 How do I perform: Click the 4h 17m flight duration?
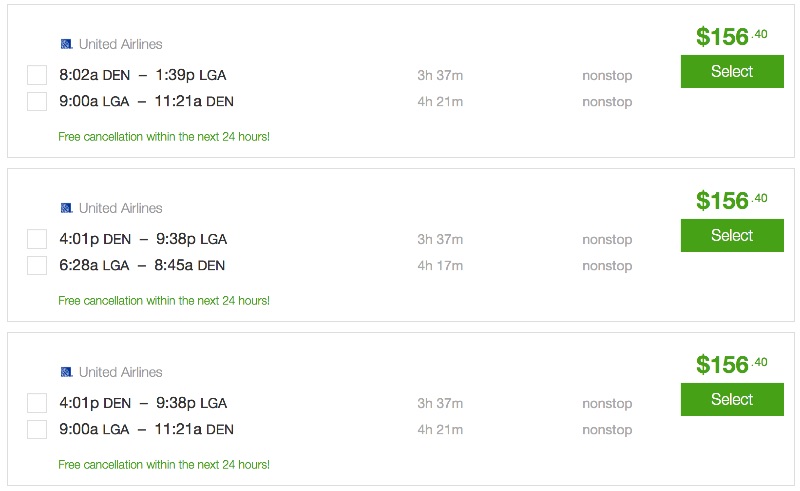pos(440,266)
